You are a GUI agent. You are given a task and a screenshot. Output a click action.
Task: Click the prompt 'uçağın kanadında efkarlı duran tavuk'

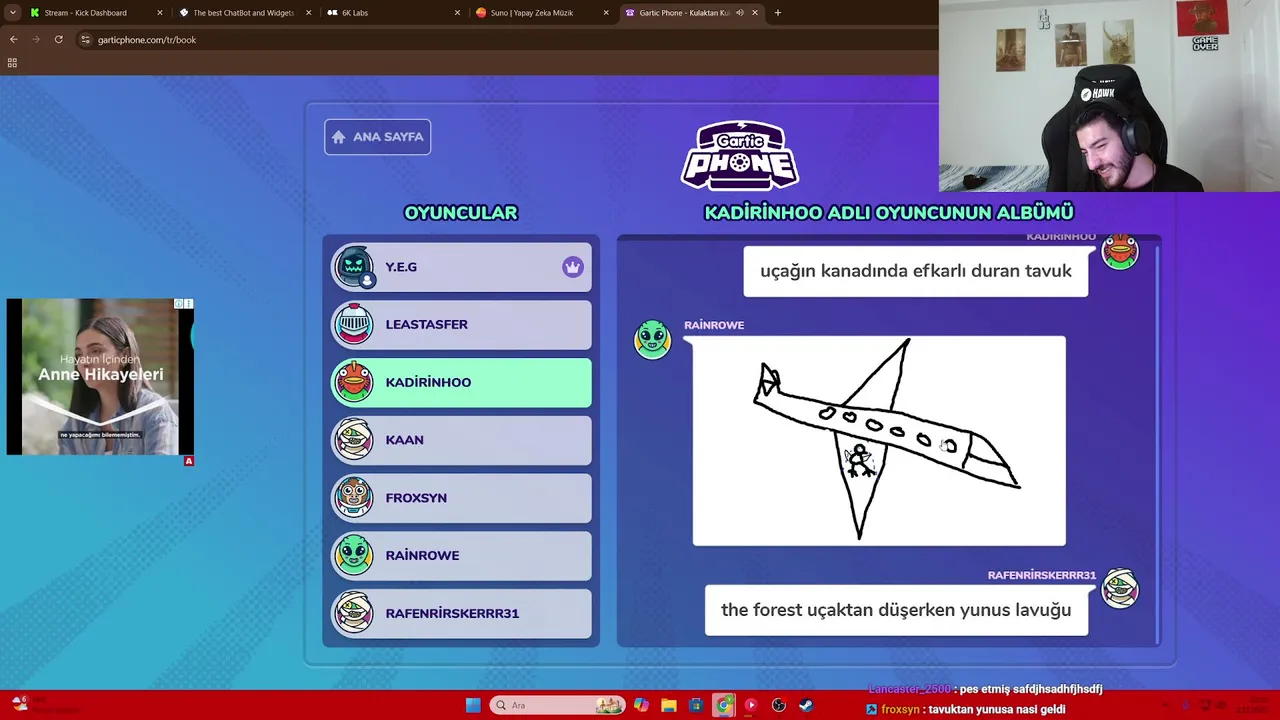pyautogui.click(x=915, y=271)
